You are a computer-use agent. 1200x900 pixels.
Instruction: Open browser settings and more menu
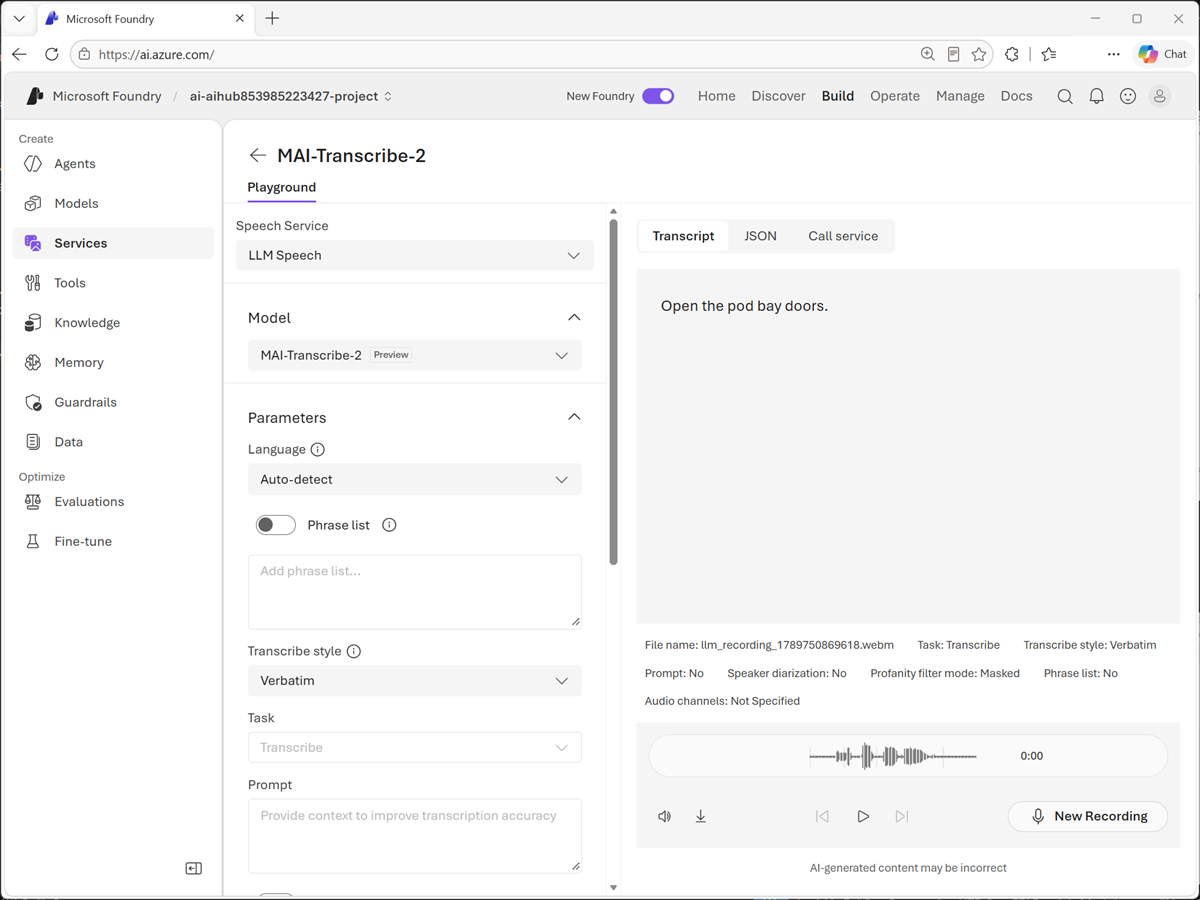[1113, 54]
